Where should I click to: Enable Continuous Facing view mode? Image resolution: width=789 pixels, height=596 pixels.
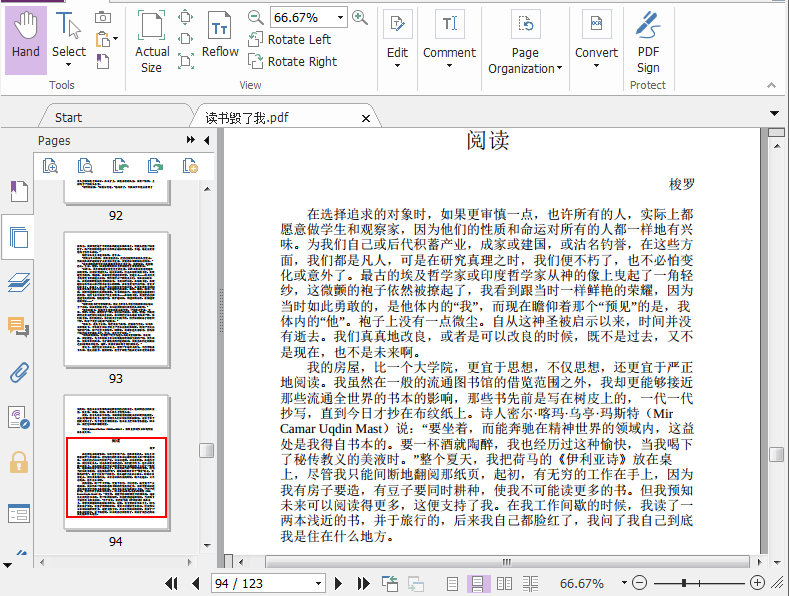530,583
